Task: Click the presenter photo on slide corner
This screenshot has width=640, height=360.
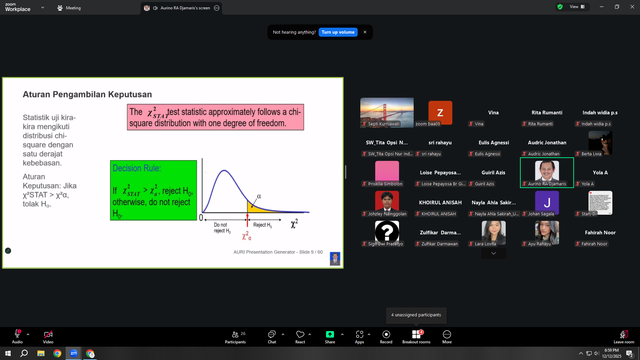Action: click(x=335, y=259)
